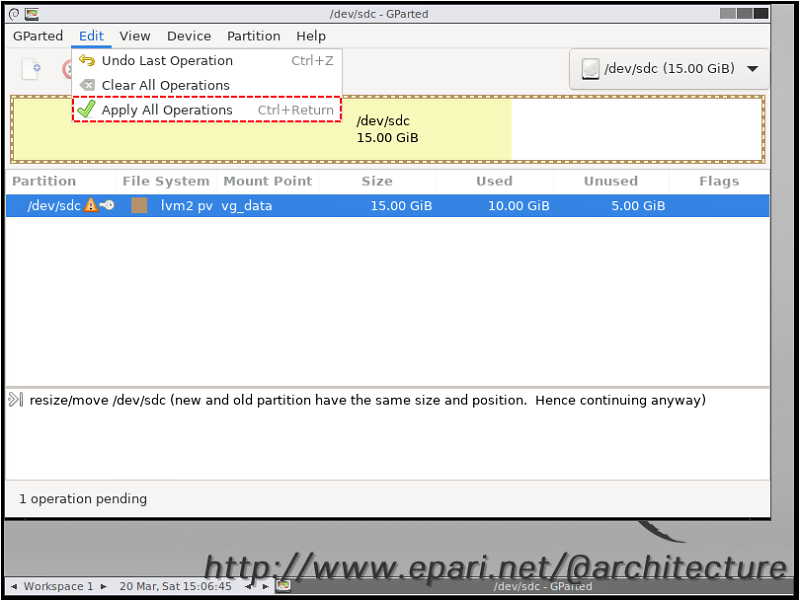The width and height of the screenshot is (800, 600).
Task: Click the device selector dropdown arrow
Action: (x=753, y=68)
